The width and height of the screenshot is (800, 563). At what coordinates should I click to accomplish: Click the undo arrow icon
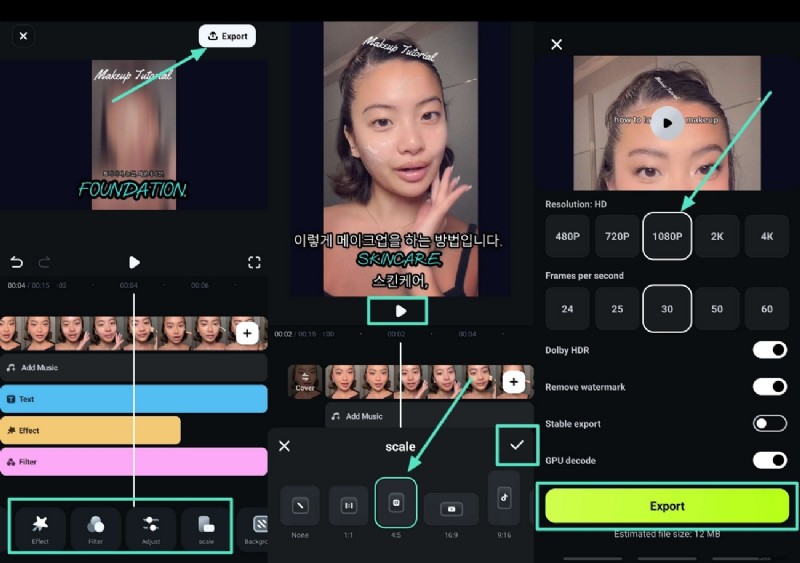(17, 262)
